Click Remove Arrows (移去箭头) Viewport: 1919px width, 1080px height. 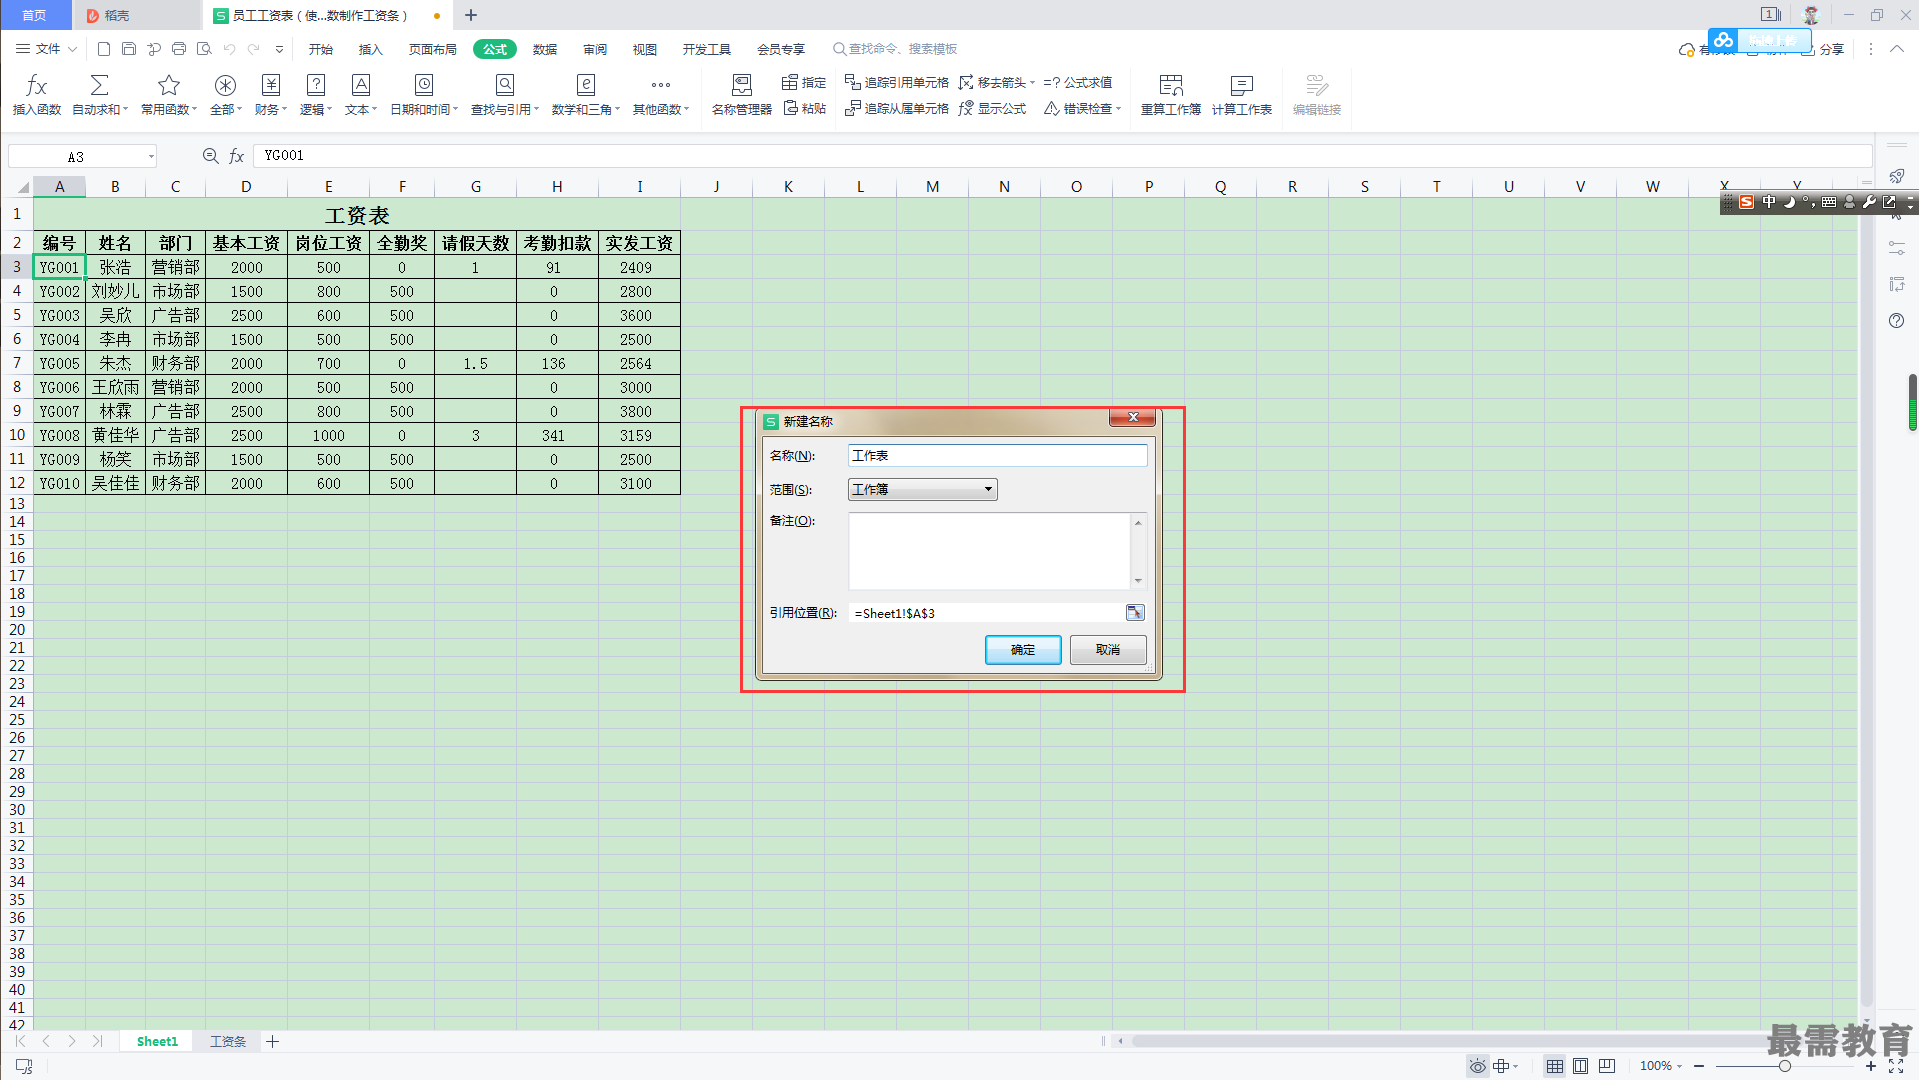pos(995,83)
